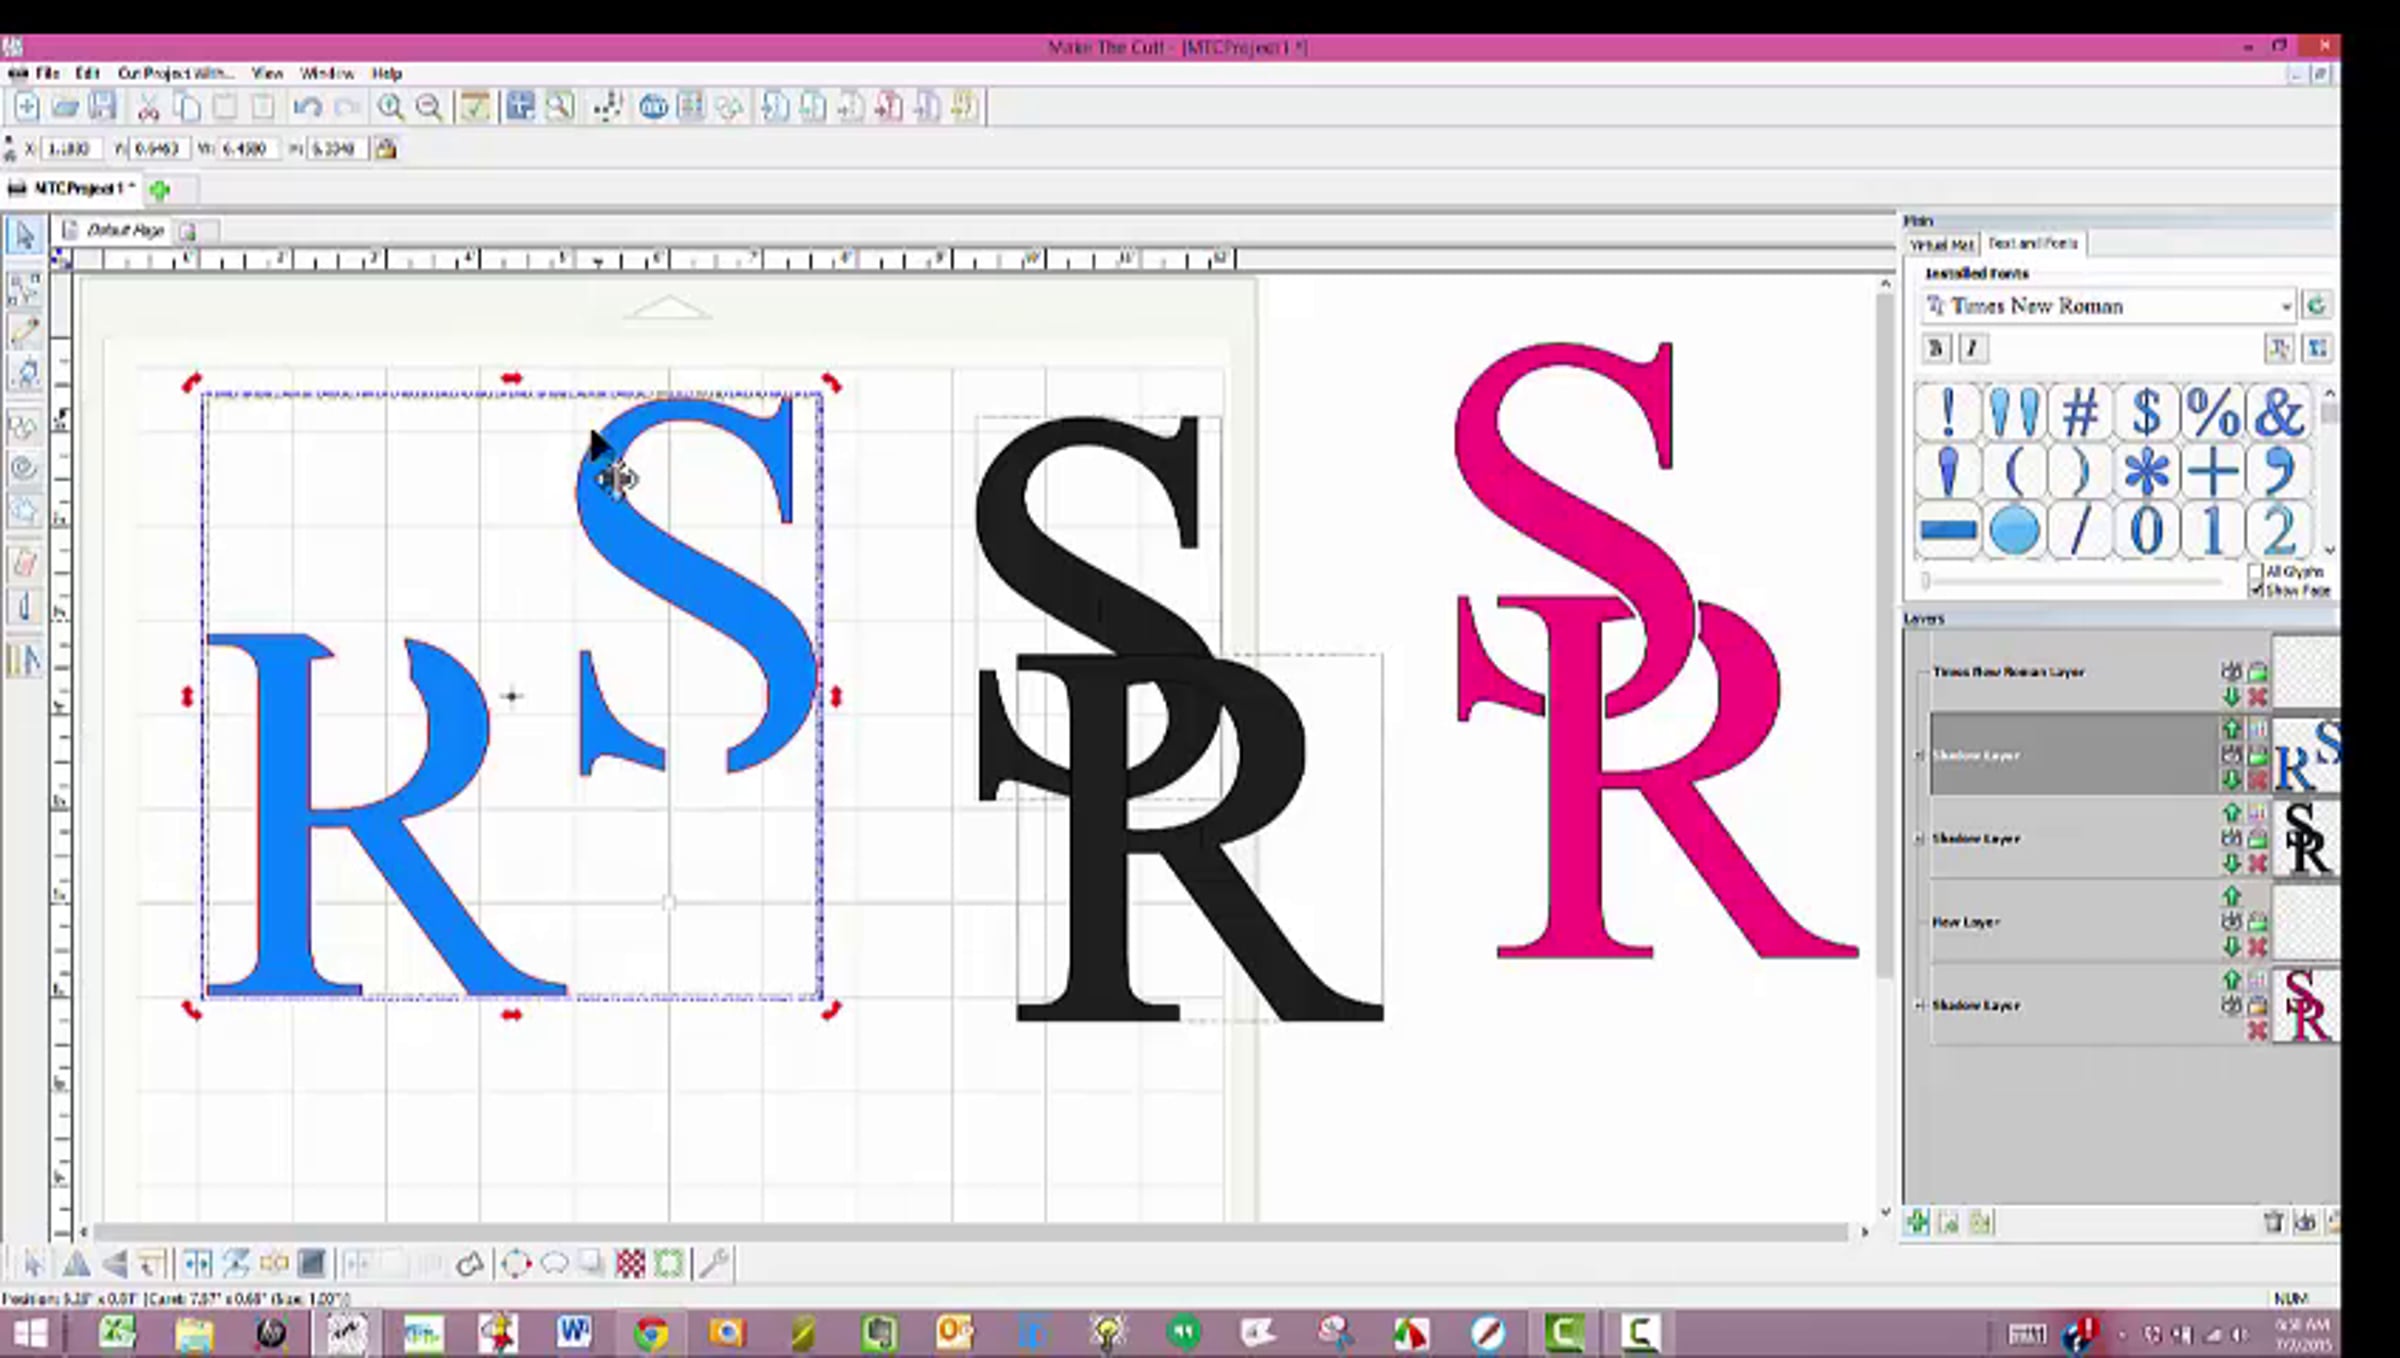This screenshot has width=2400, height=1358.
Task: Click the red checkered pattern icon
Action: coord(630,1263)
